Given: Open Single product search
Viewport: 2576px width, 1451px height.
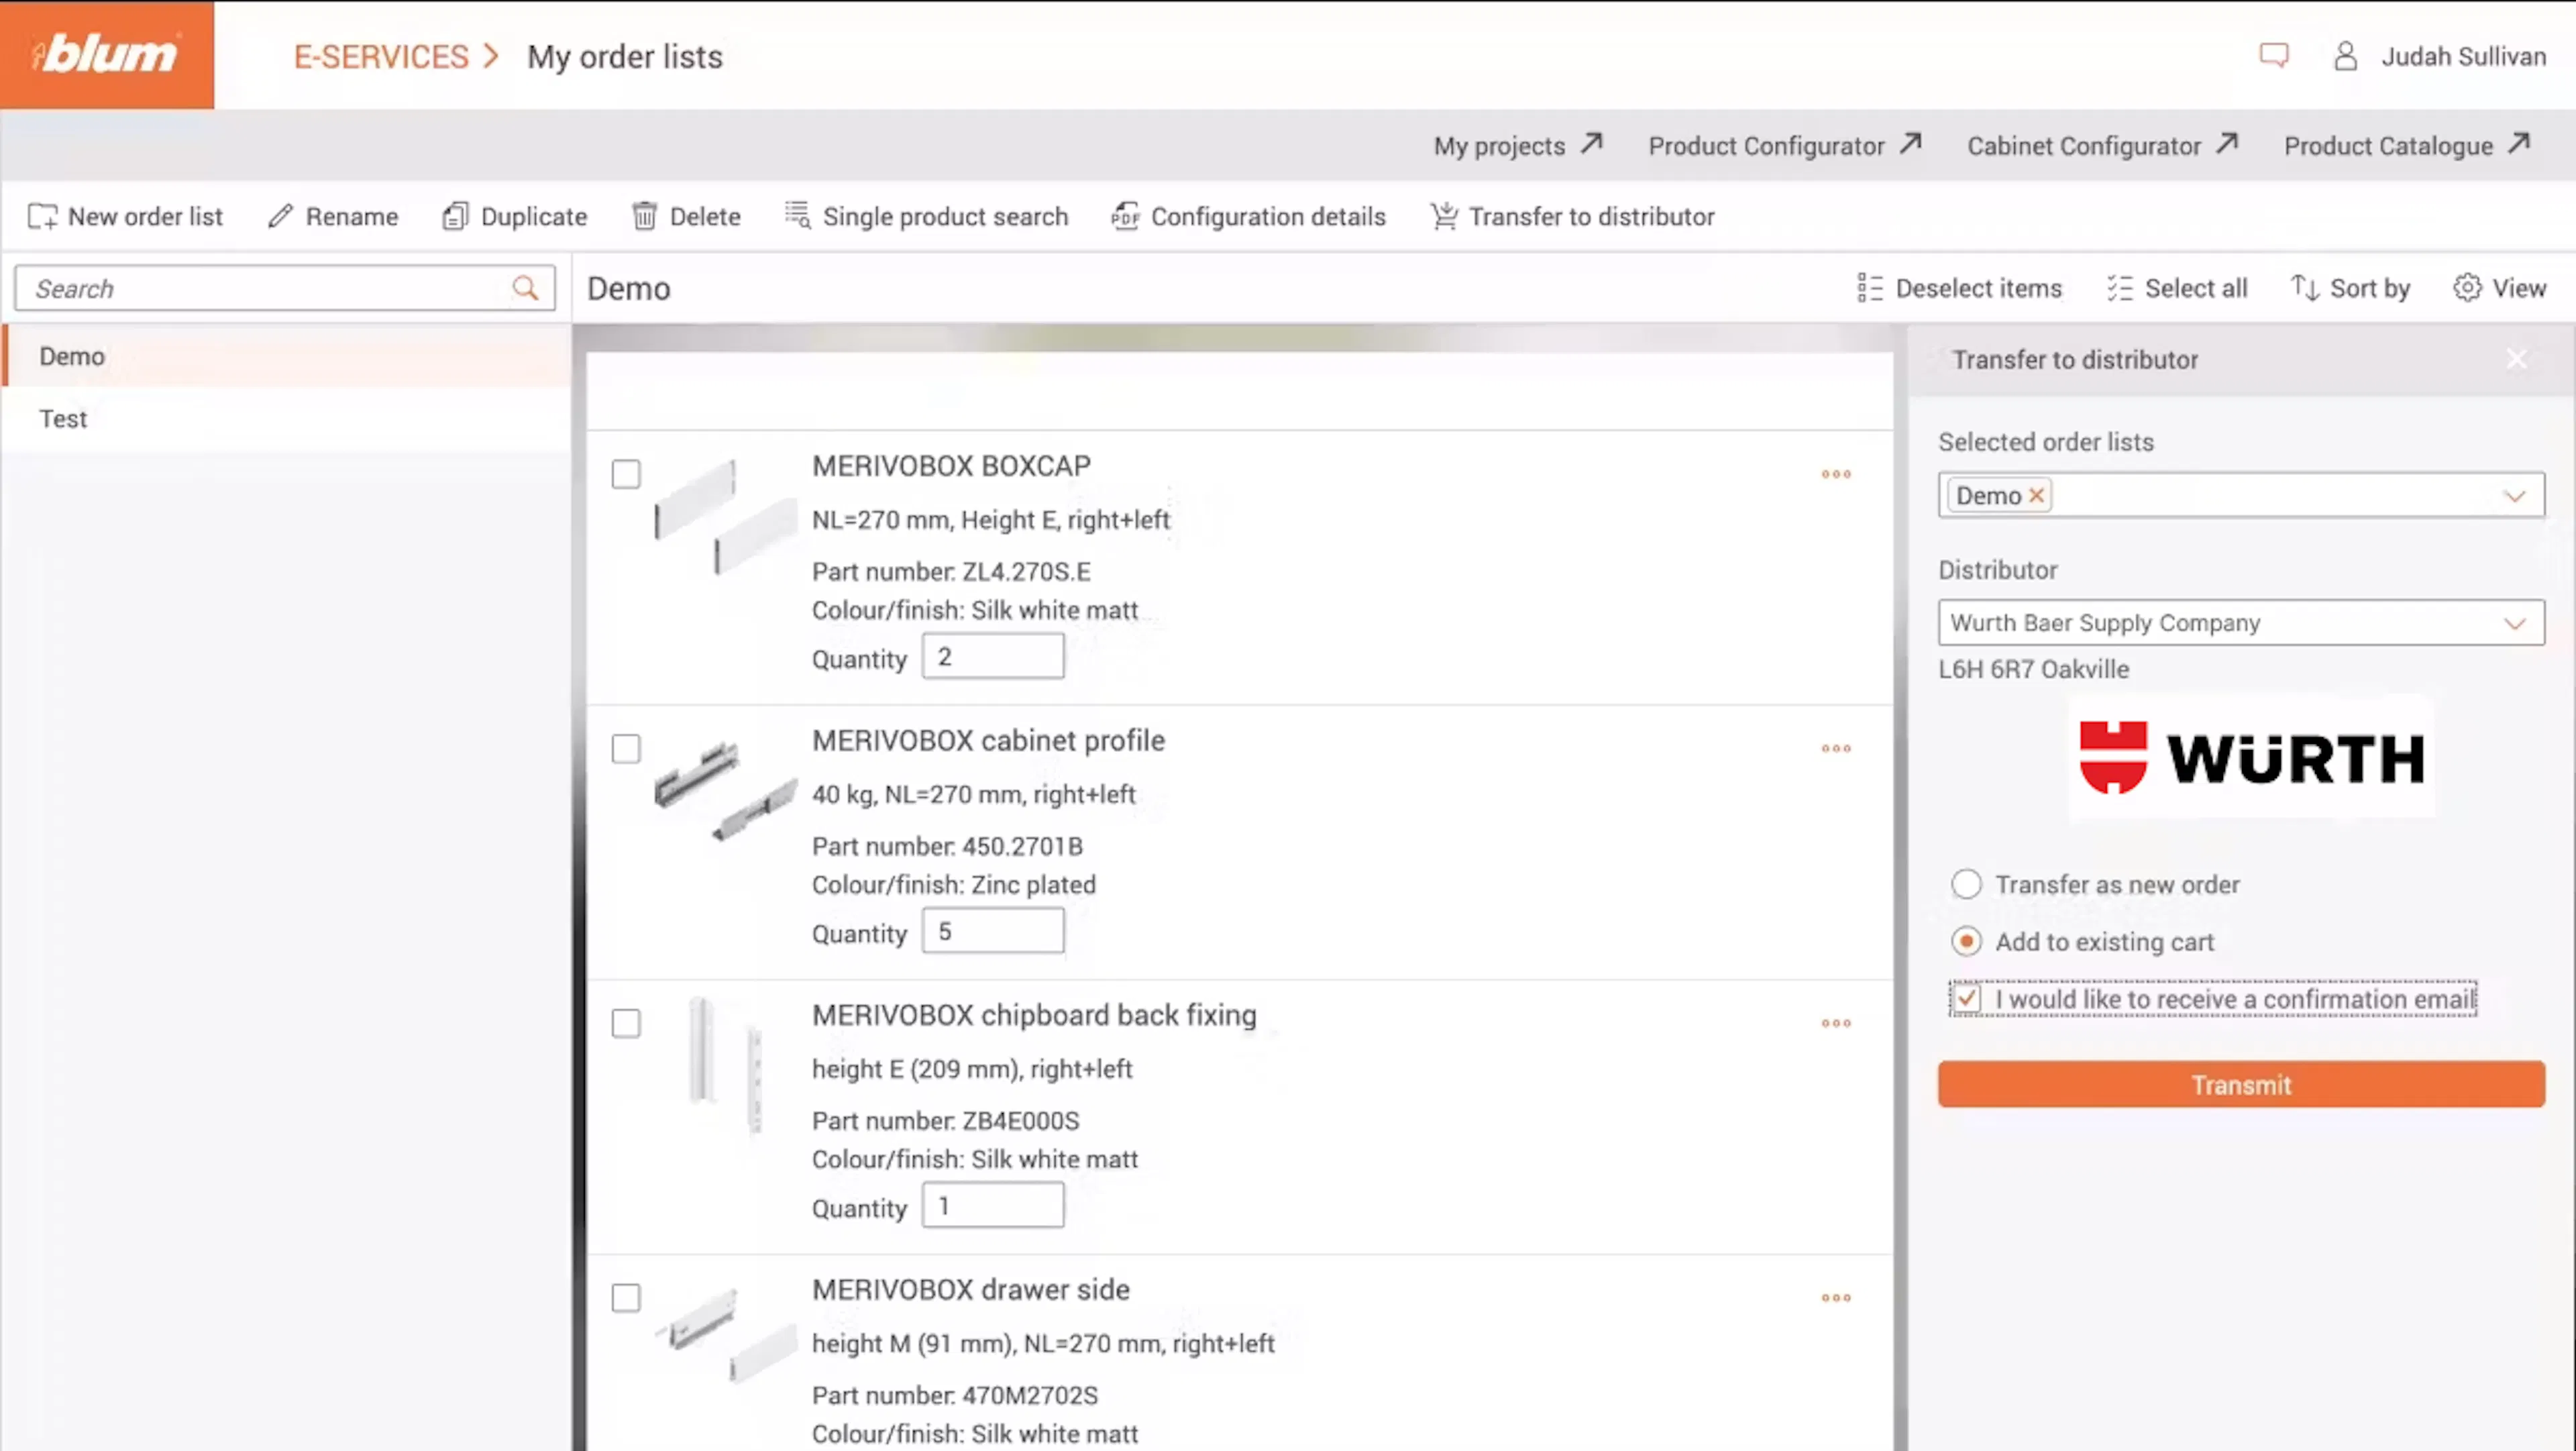Looking at the screenshot, I should point(925,216).
